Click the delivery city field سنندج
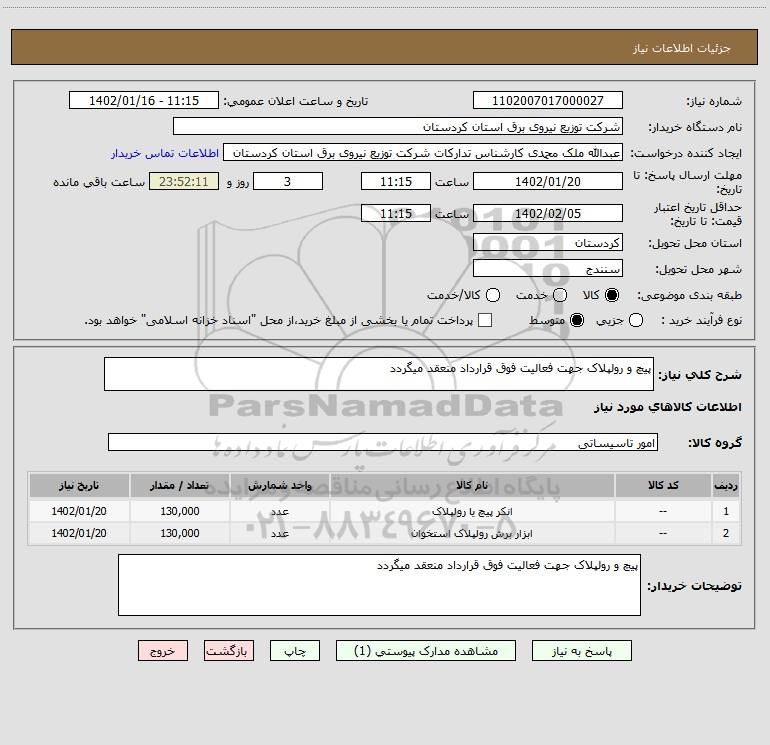The width and height of the screenshot is (770, 745). coord(548,269)
